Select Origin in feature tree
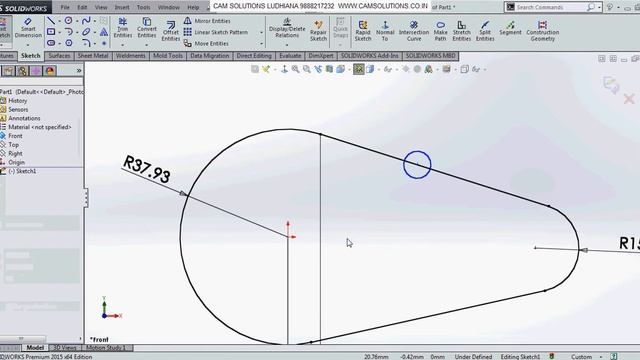This screenshot has width=640, height=360. tap(16, 162)
